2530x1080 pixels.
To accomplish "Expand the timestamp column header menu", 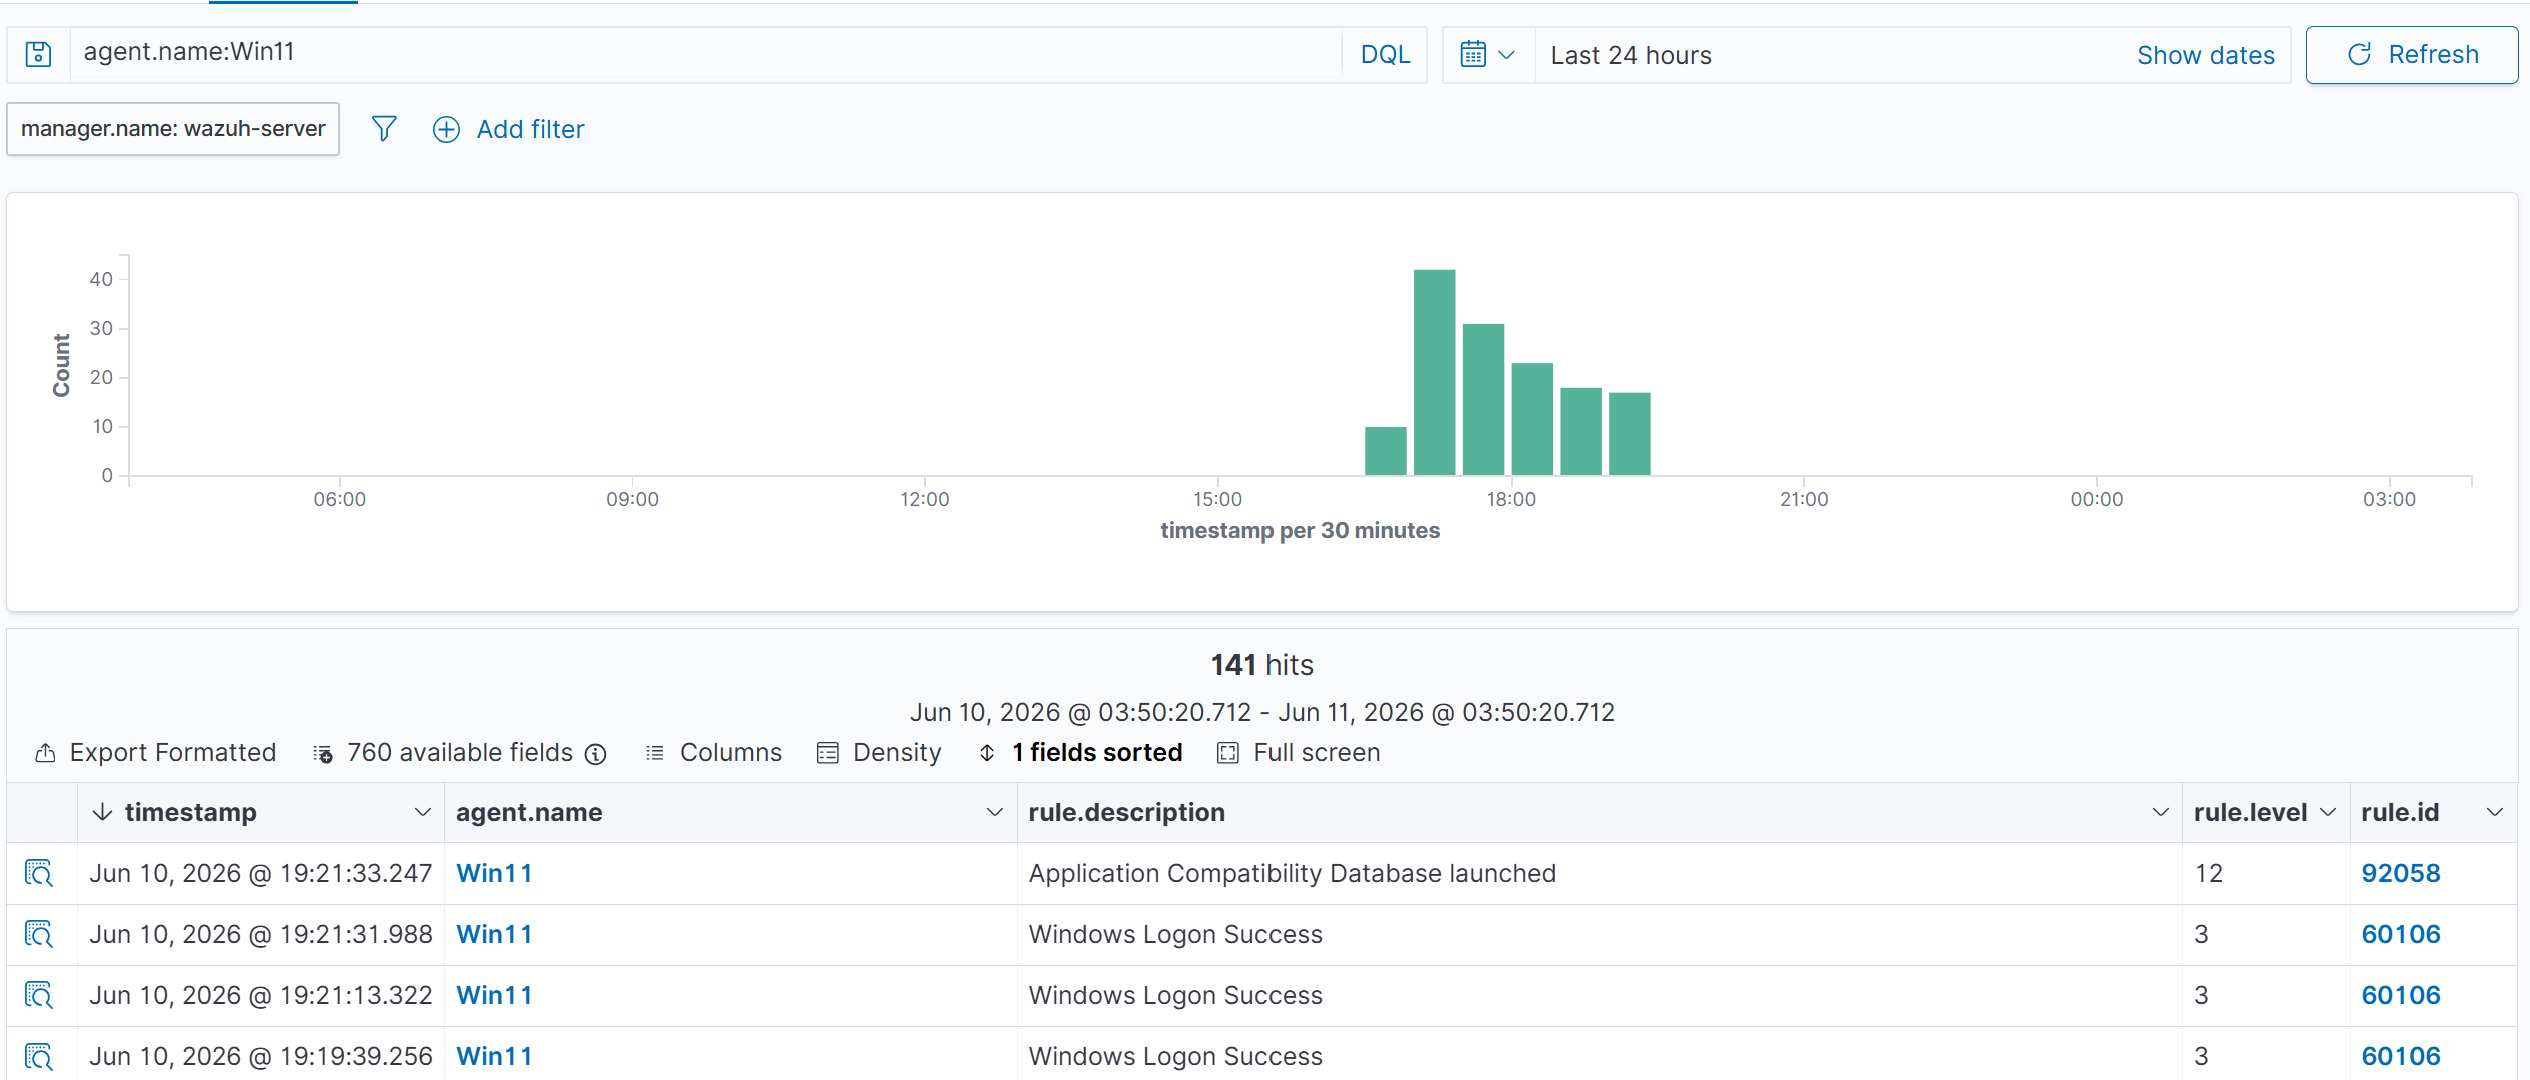I will 422,812.
